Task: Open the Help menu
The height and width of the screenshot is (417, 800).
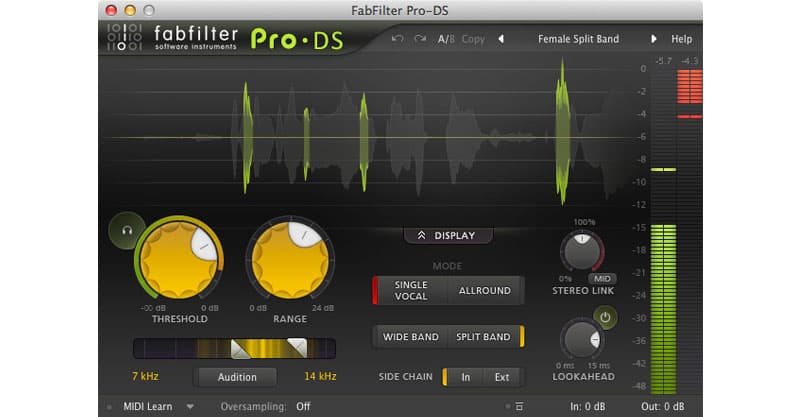Action: tap(681, 39)
